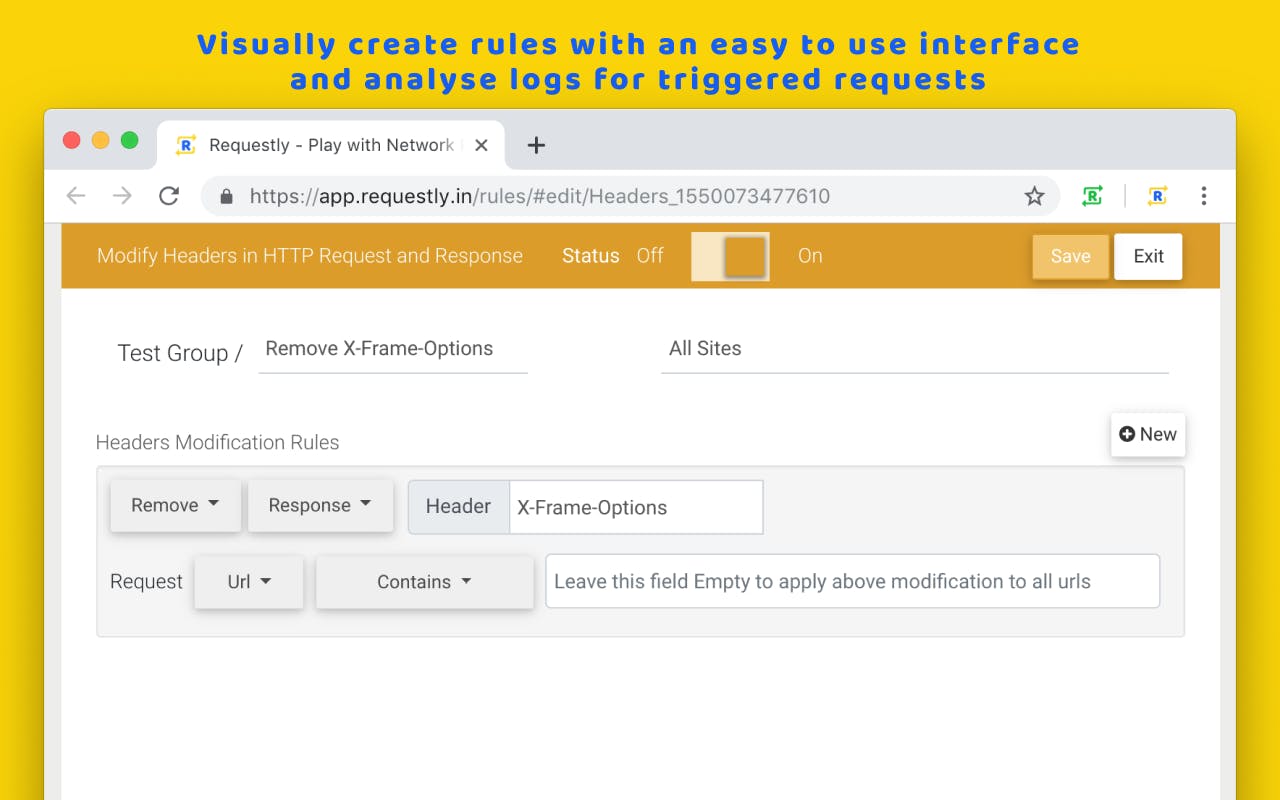This screenshot has width=1280, height=800.
Task: Open the Response target dropdown
Action: 320,505
